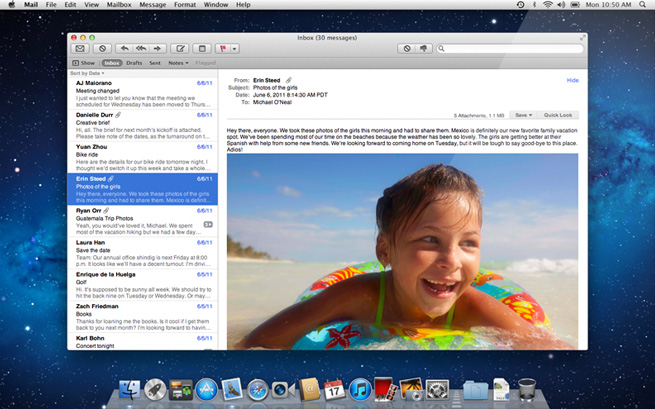
Task: Open the Edit menu
Action: 70,5
